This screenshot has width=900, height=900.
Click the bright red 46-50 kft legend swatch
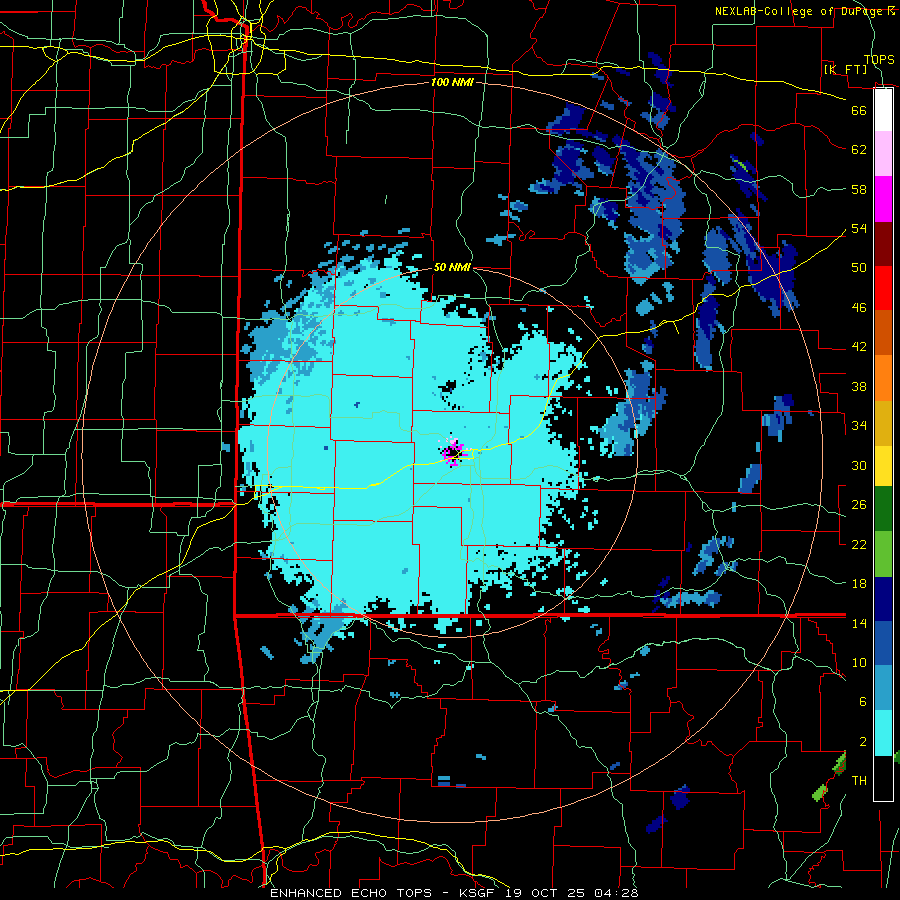pos(883,288)
